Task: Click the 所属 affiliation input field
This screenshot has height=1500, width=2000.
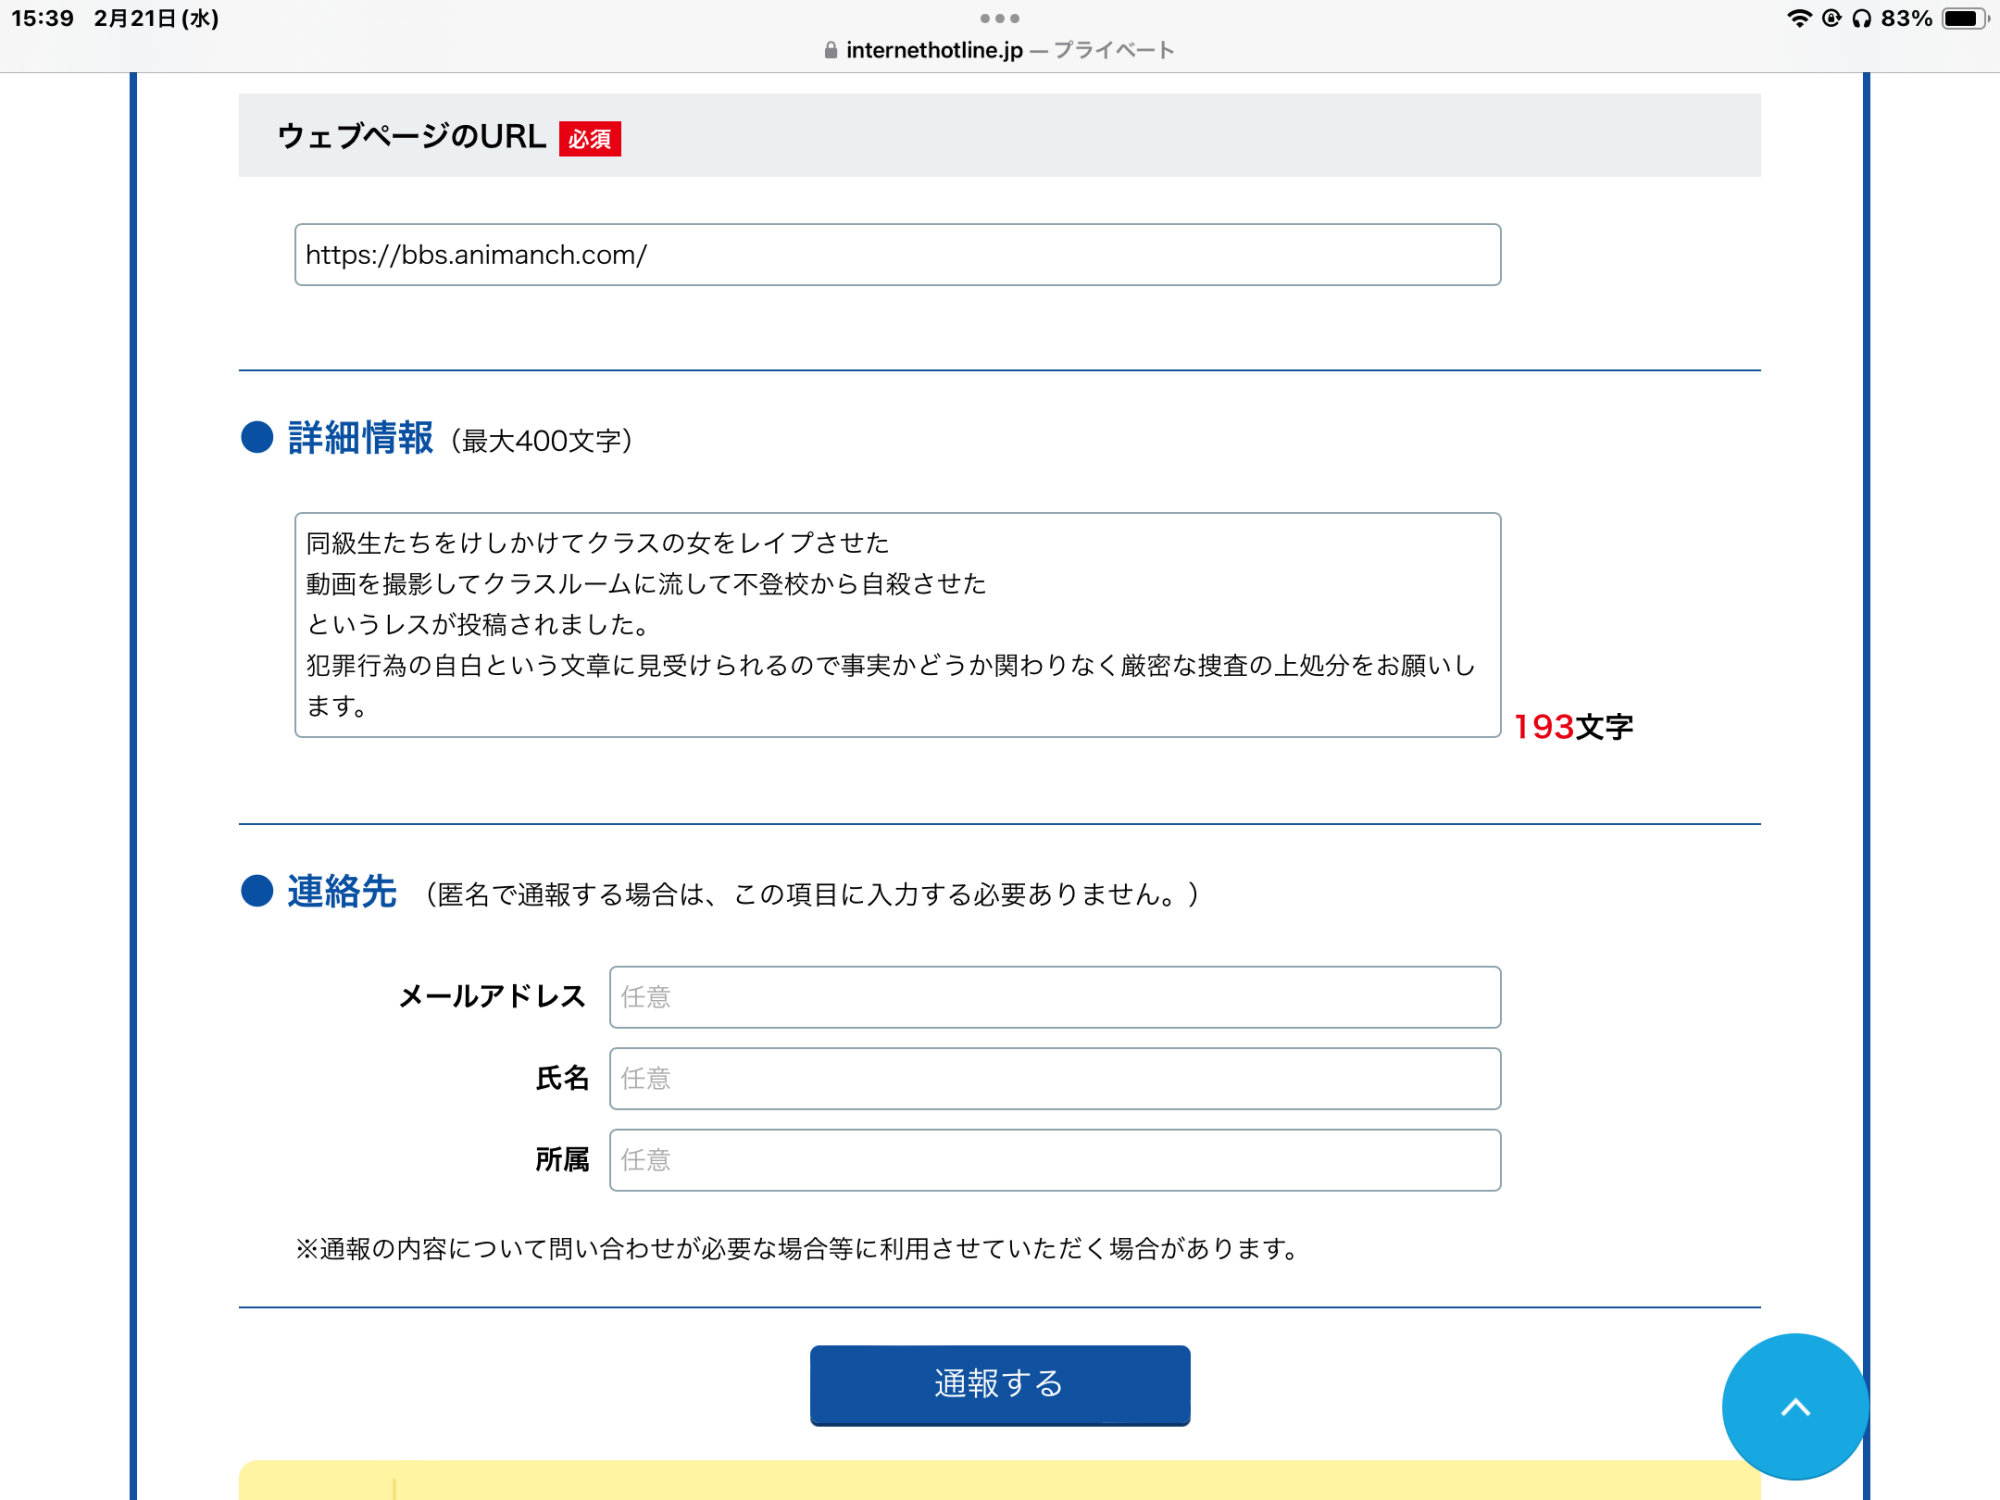Action: [1054, 1159]
